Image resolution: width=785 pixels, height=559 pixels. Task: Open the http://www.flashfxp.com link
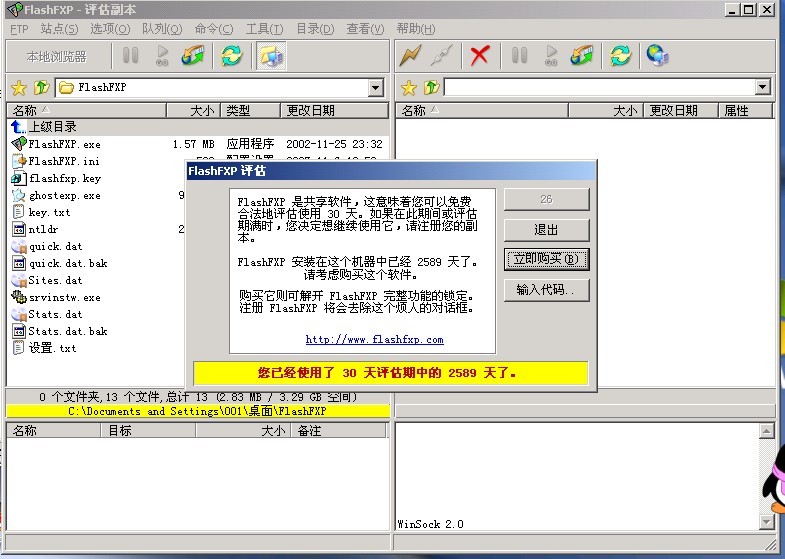(x=374, y=339)
